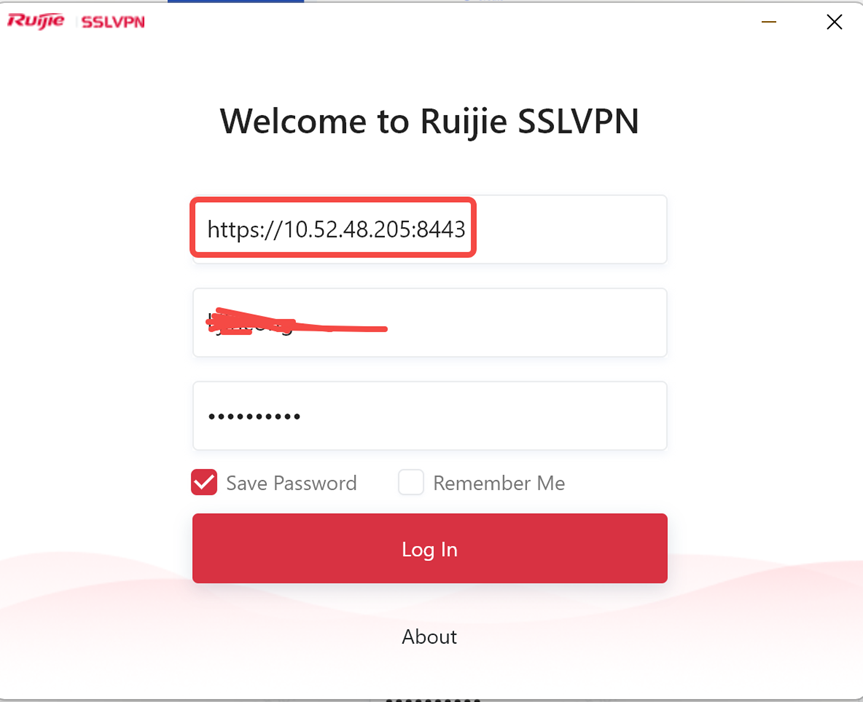
Task: Minimize the SSLVPN client window
Action: pyautogui.click(x=769, y=22)
